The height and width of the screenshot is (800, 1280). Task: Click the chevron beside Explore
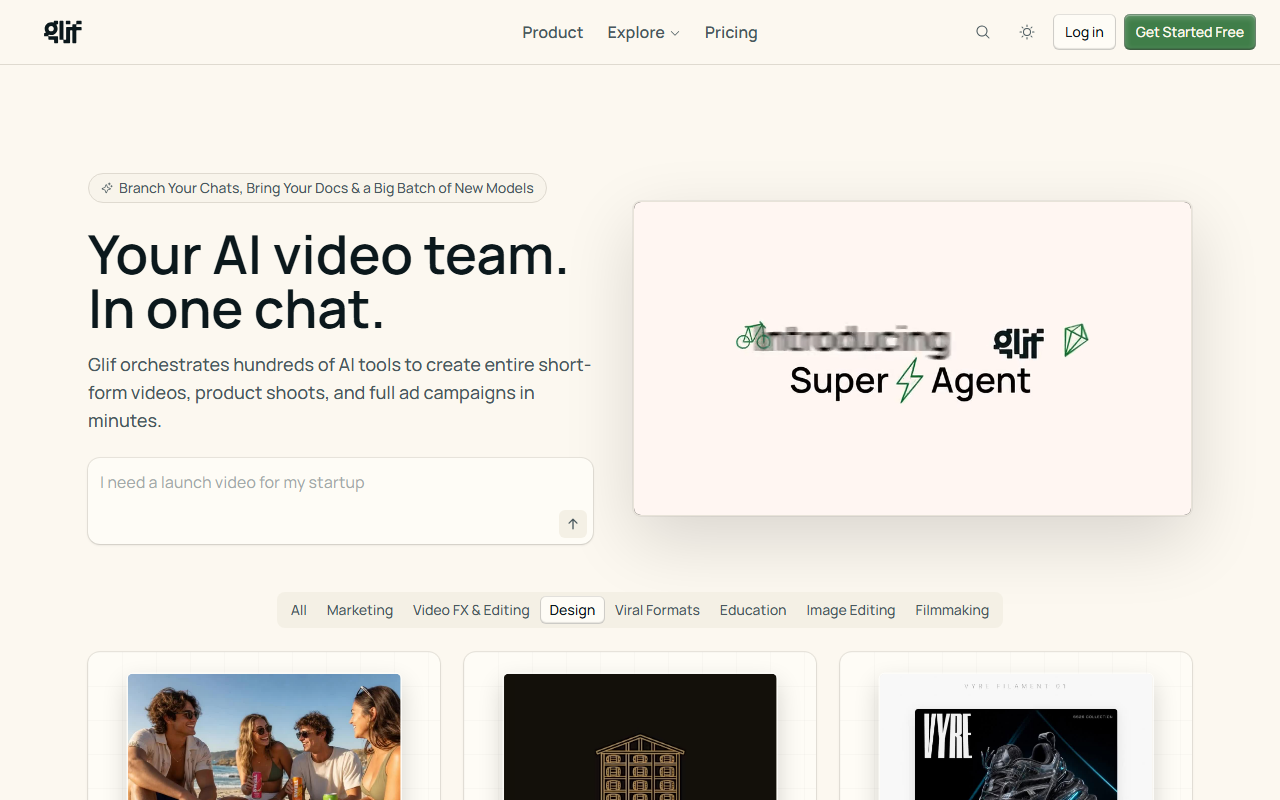(x=675, y=33)
